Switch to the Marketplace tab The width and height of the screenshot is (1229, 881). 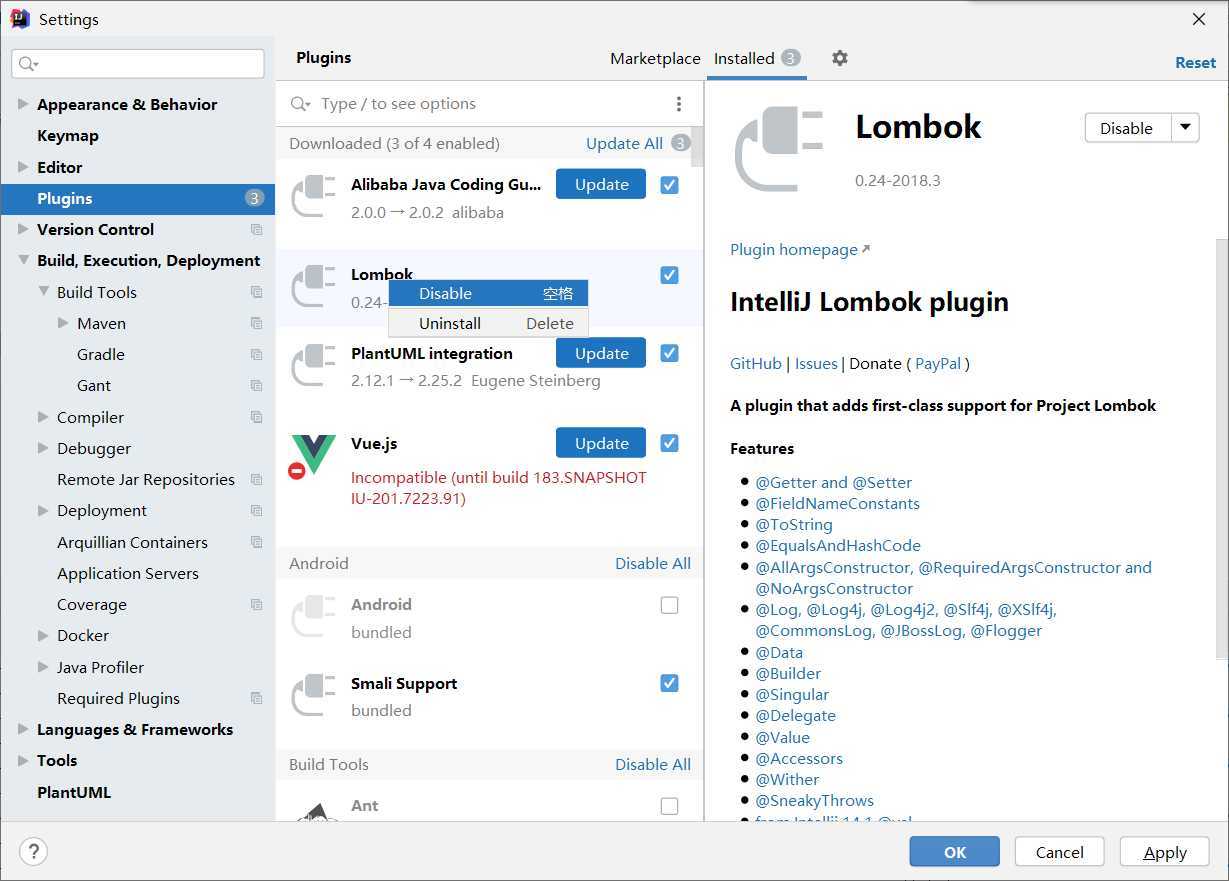coord(655,59)
